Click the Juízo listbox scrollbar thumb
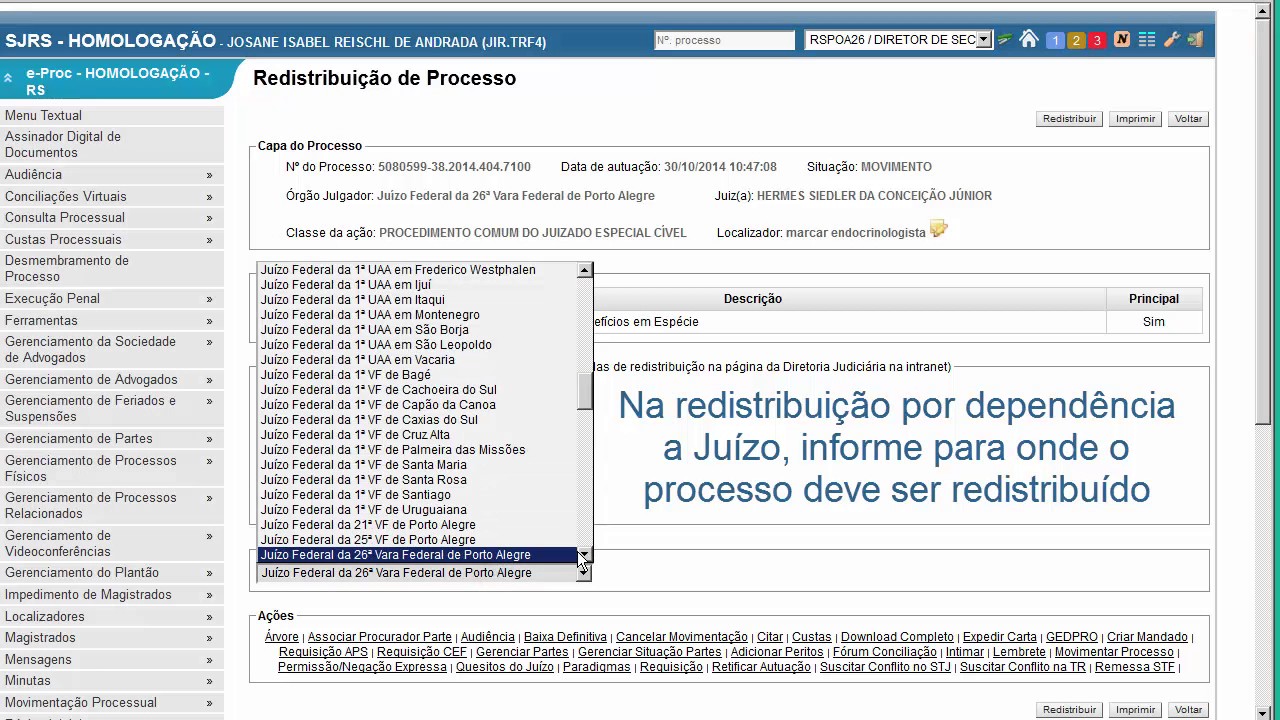The image size is (1280, 720). click(x=584, y=392)
